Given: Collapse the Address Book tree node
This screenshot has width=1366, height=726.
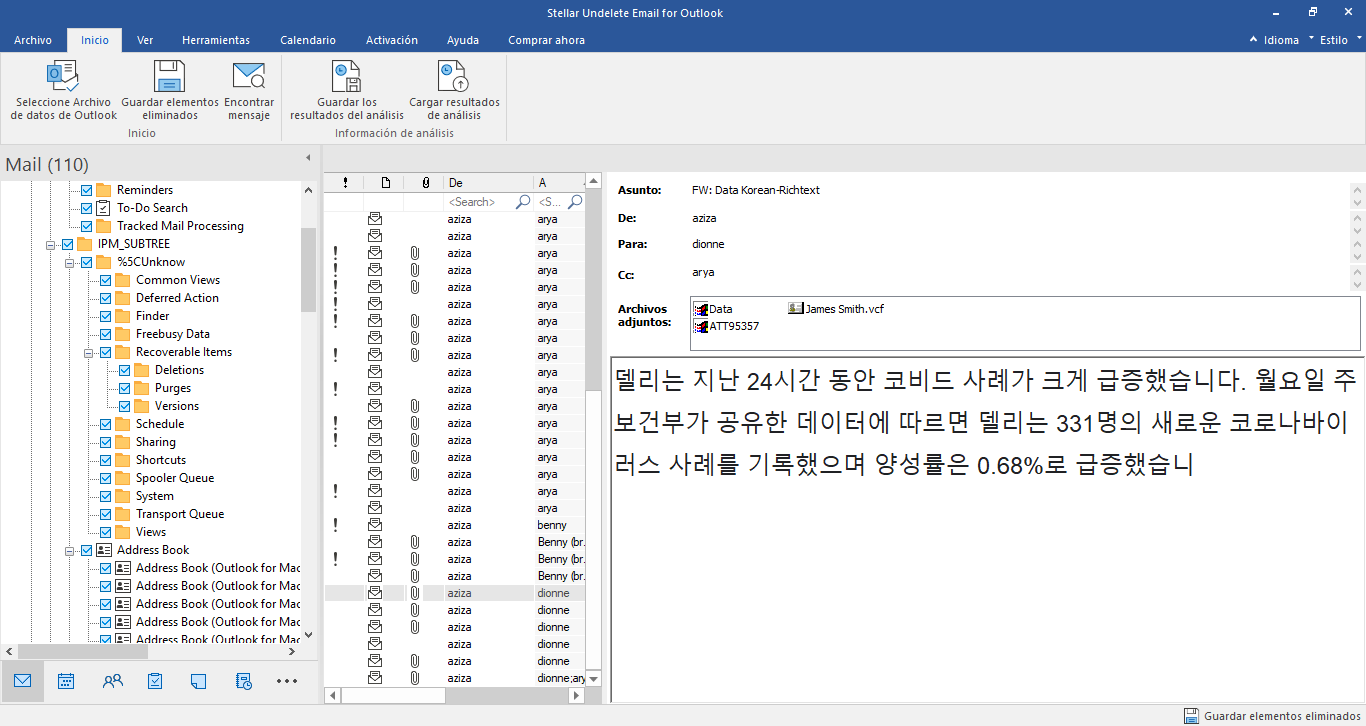Looking at the screenshot, I should point(70,550).
